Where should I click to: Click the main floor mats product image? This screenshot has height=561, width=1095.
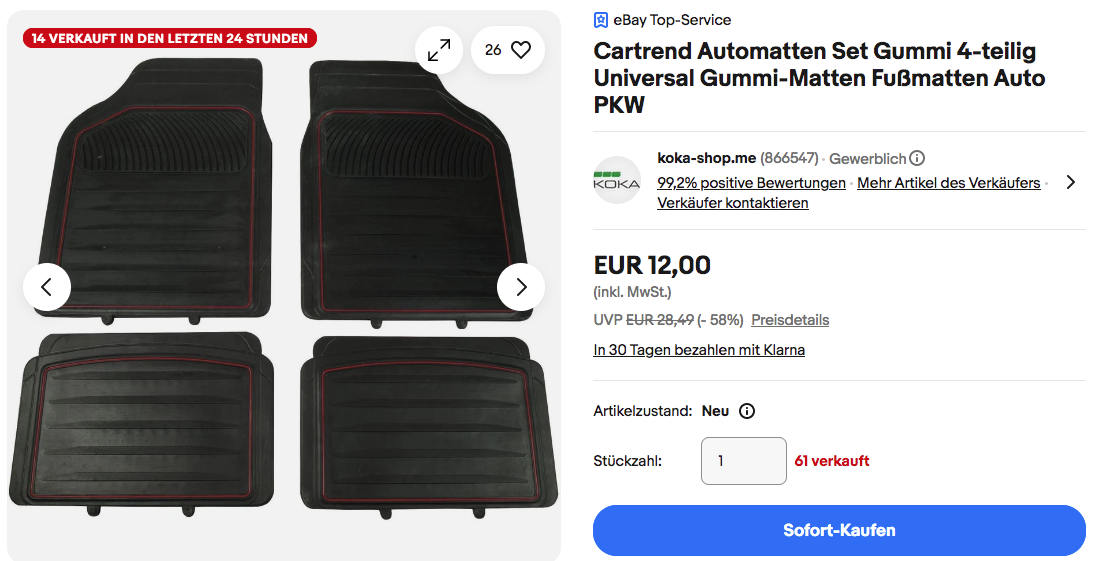[284, 287]
